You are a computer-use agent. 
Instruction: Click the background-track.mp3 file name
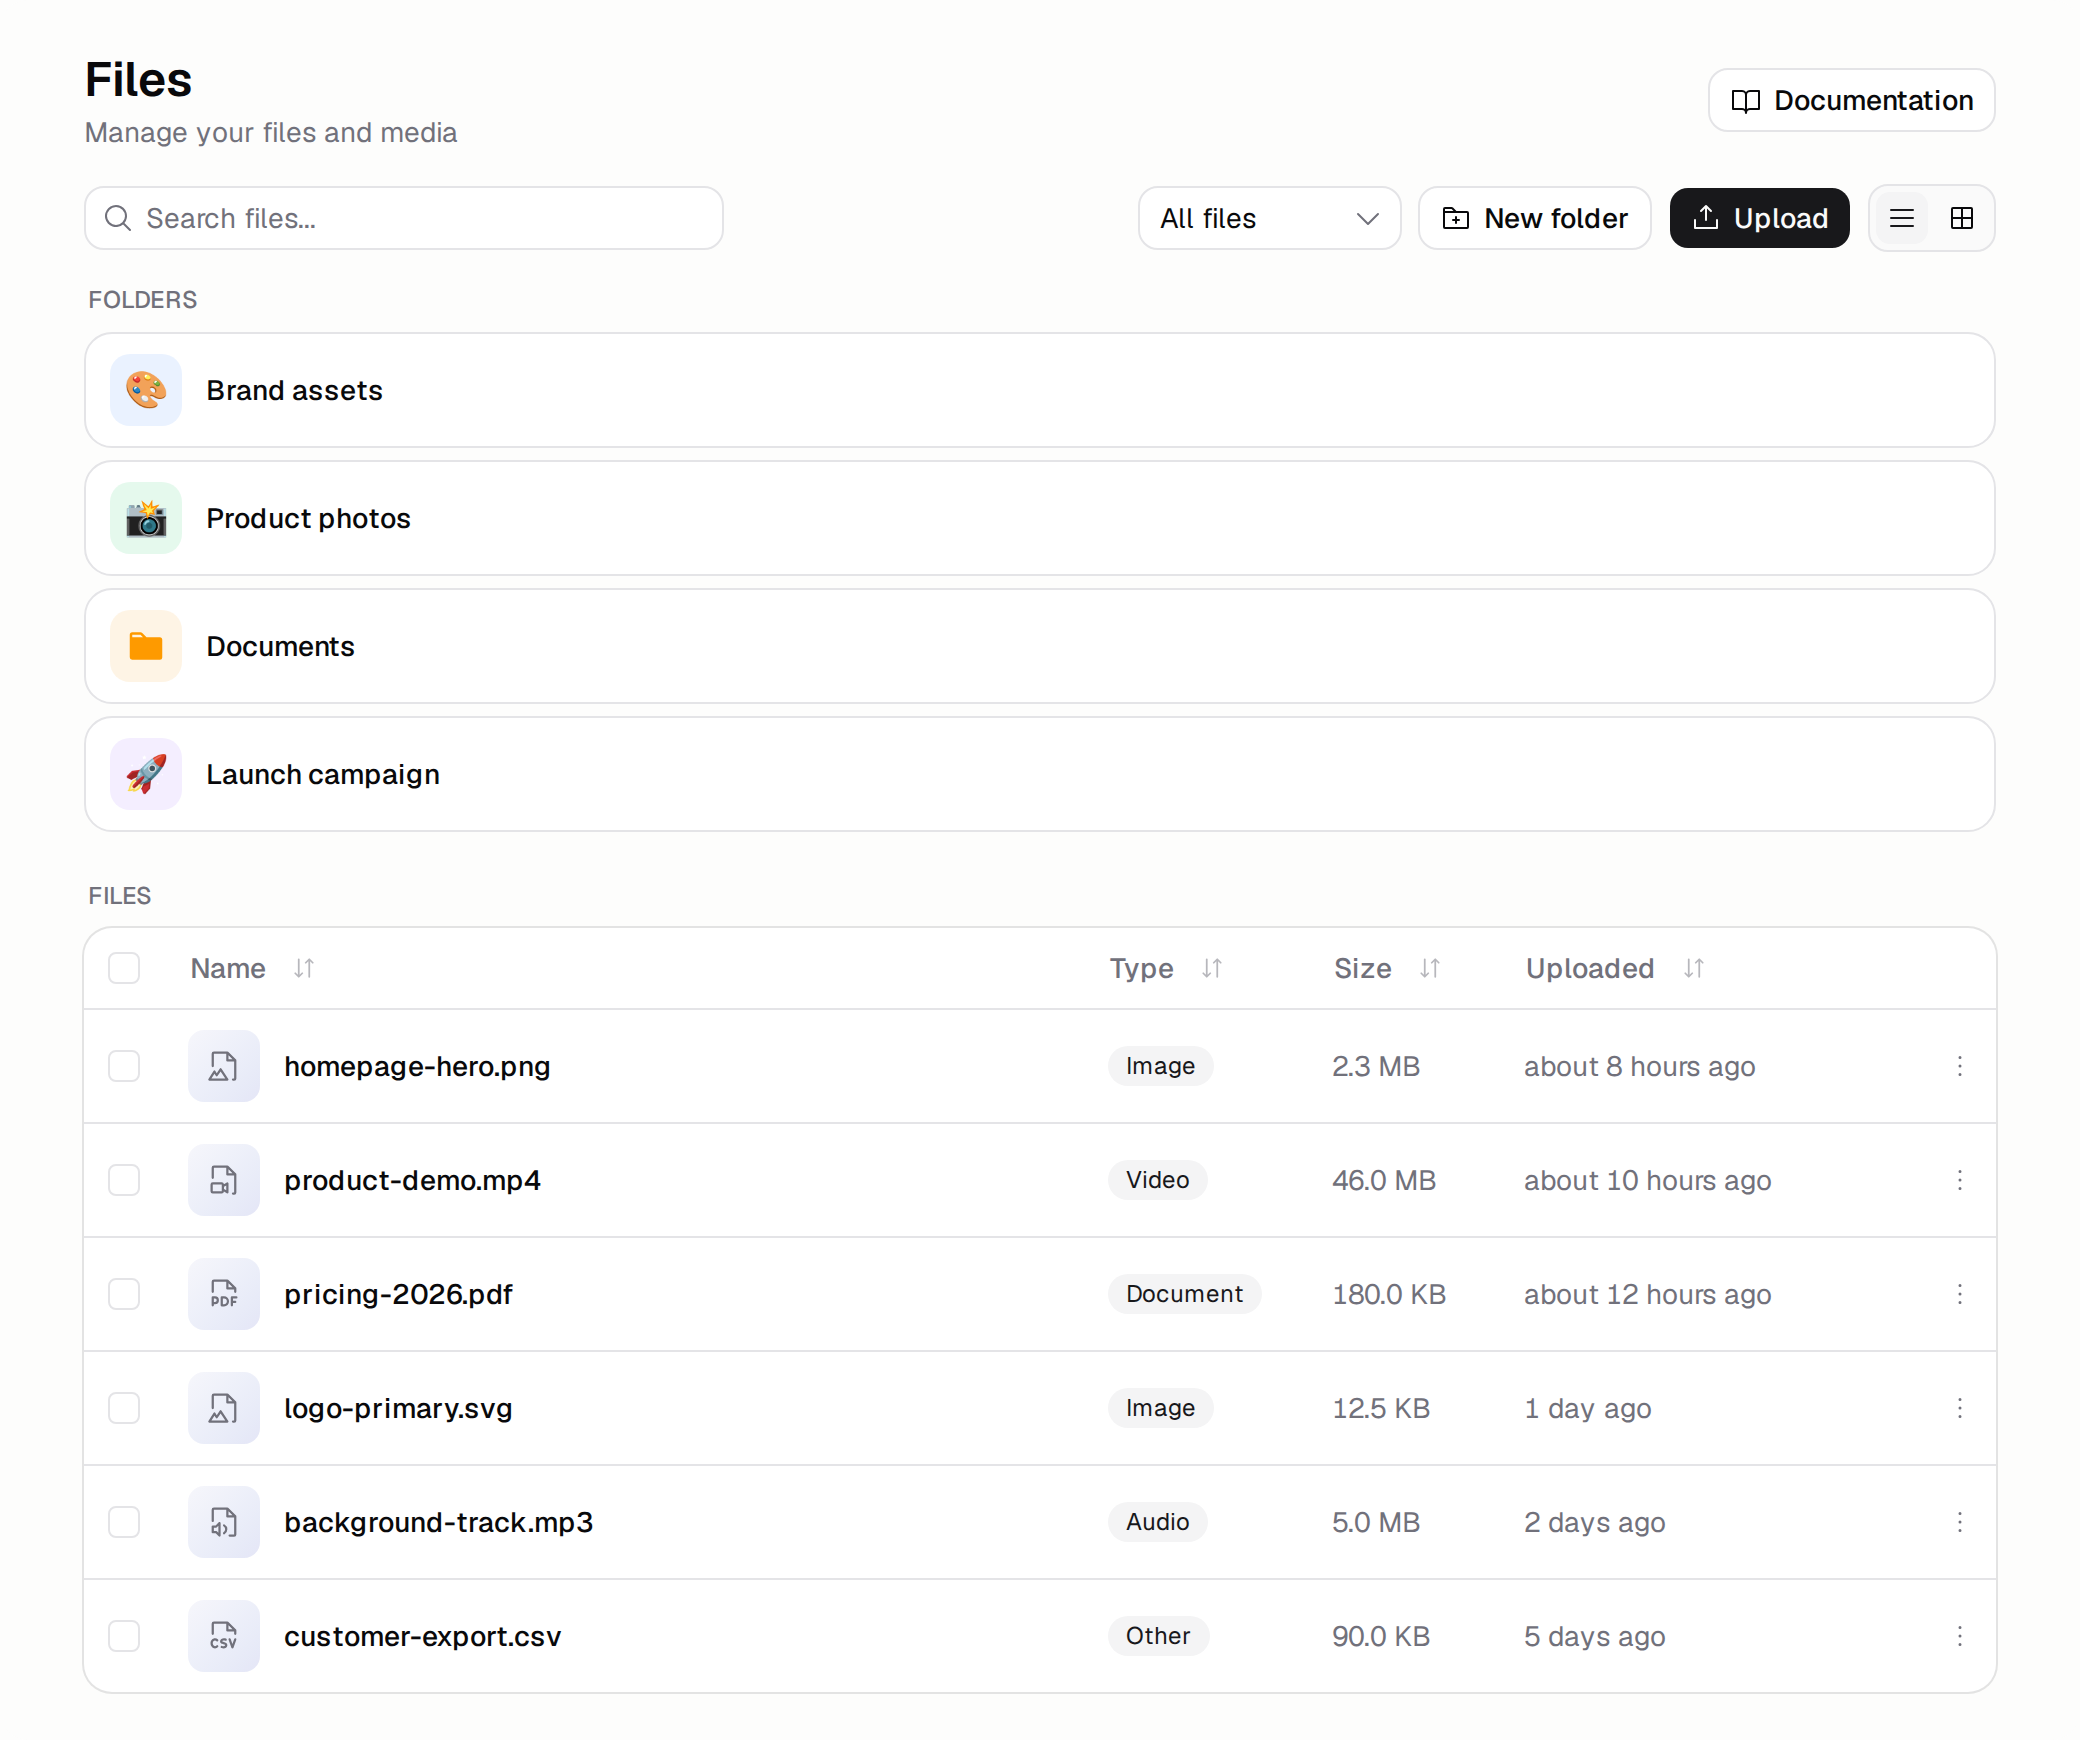tap(438, 1522)
